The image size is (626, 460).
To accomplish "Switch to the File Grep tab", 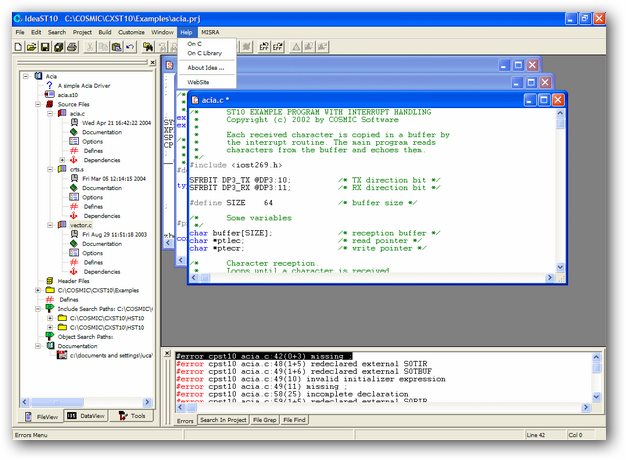I will point(265,420).
